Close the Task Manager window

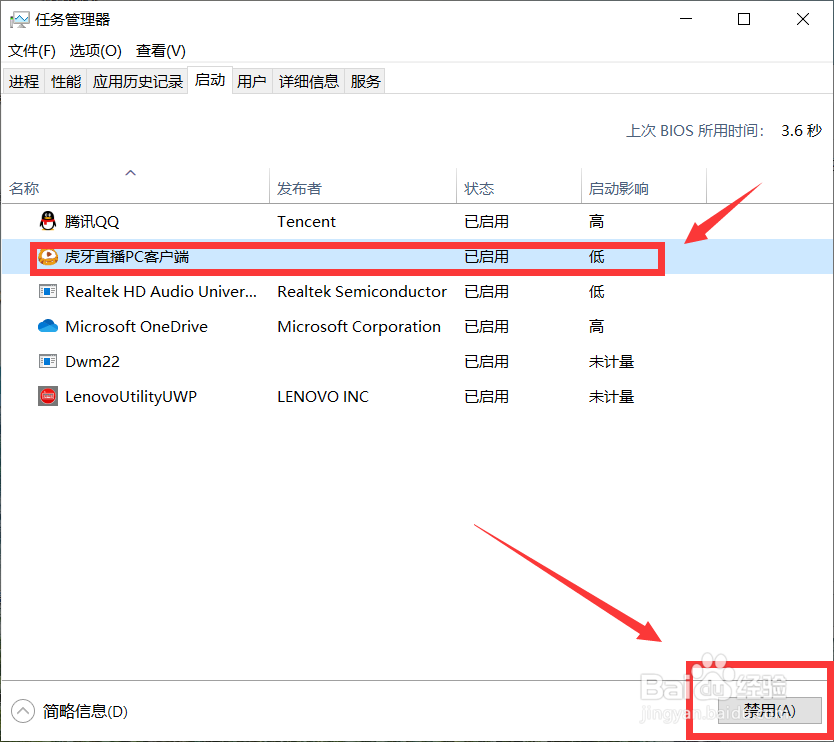click(x=803, y=19)
